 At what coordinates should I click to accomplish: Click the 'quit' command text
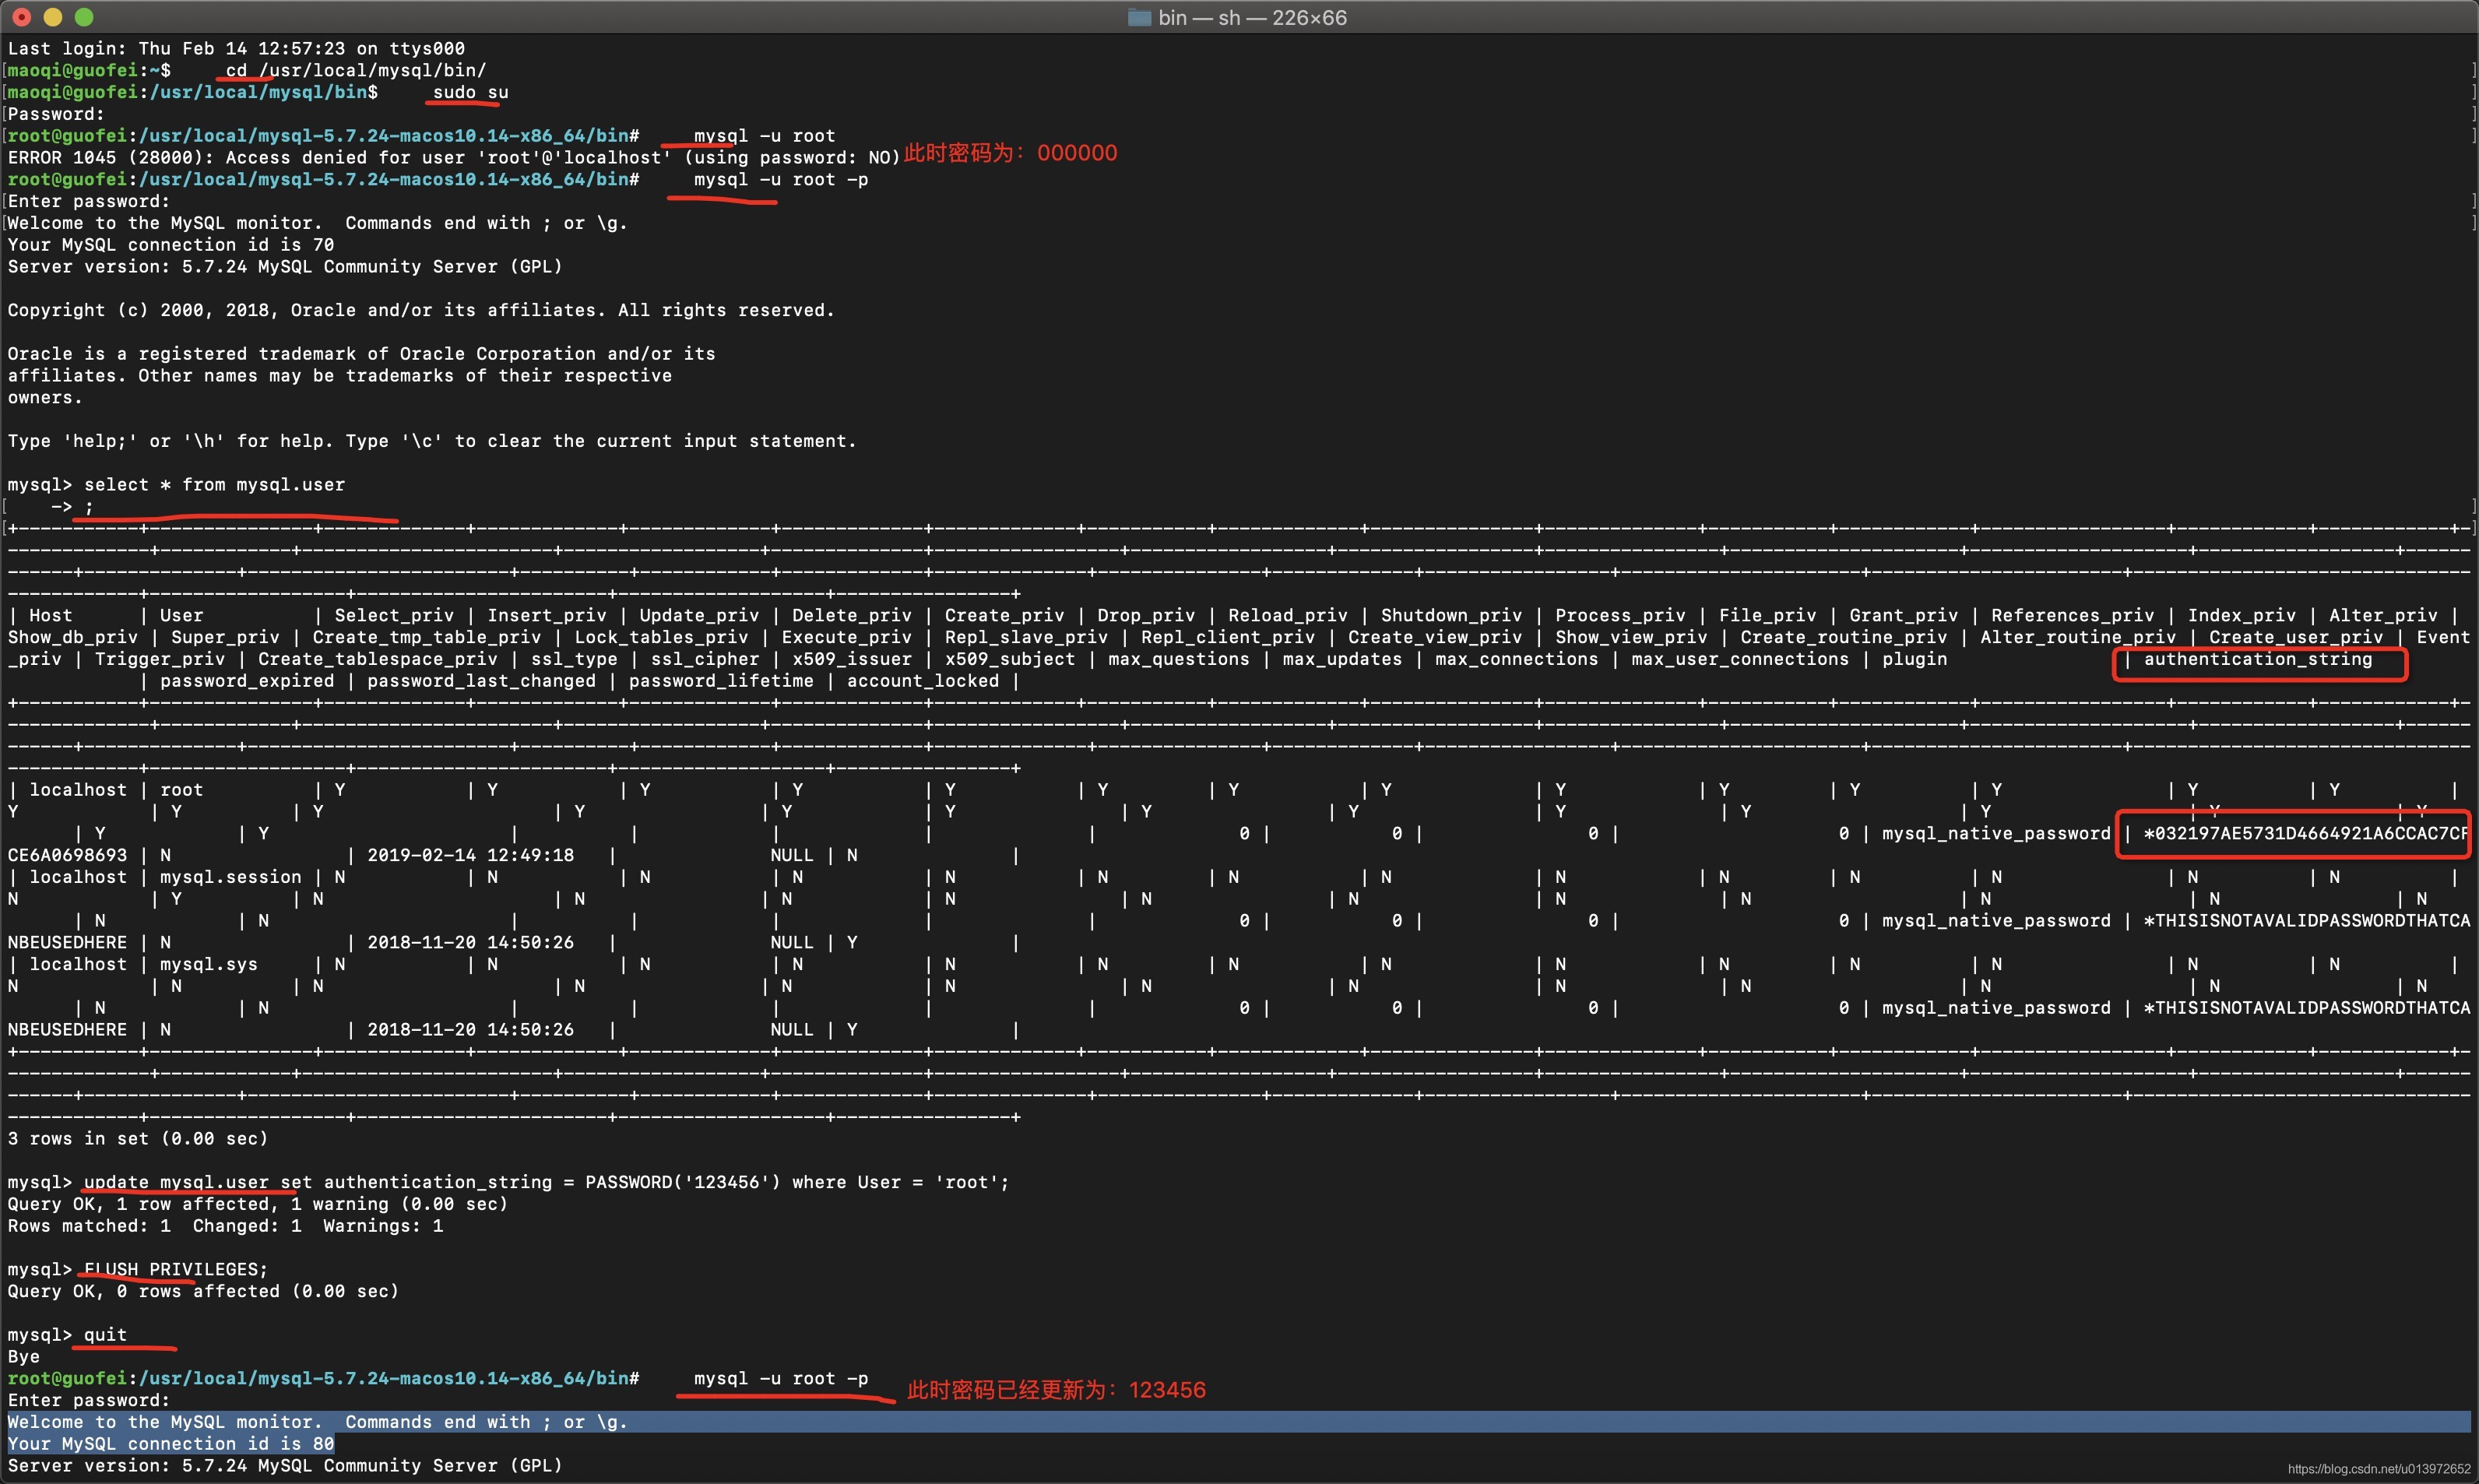click(105, 1335)
